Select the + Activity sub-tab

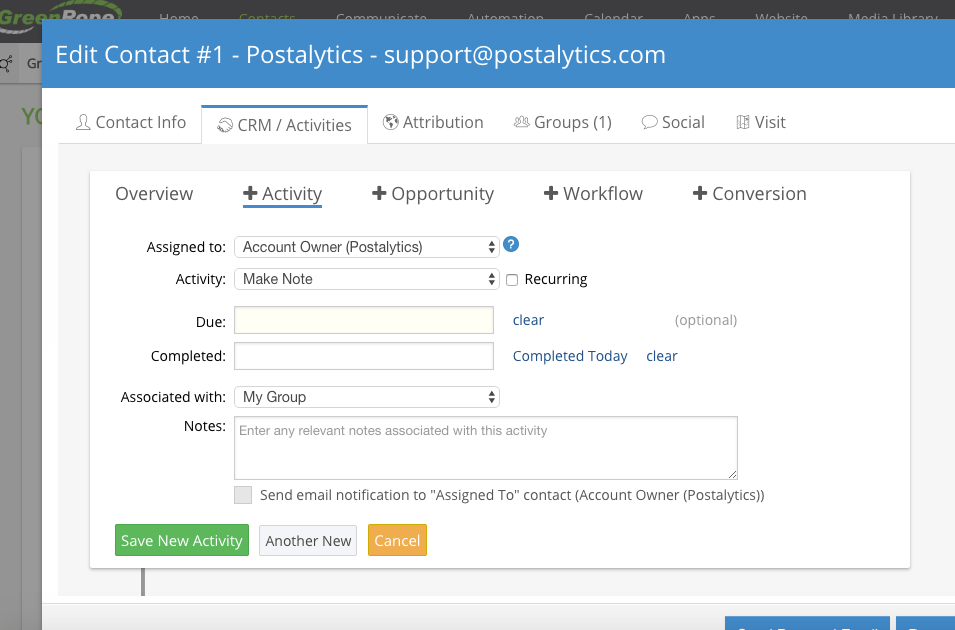282,194
